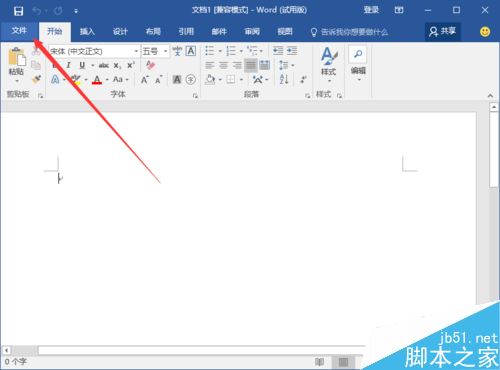
Task: Click the decrease indent icon
Action: coord(278,51)
